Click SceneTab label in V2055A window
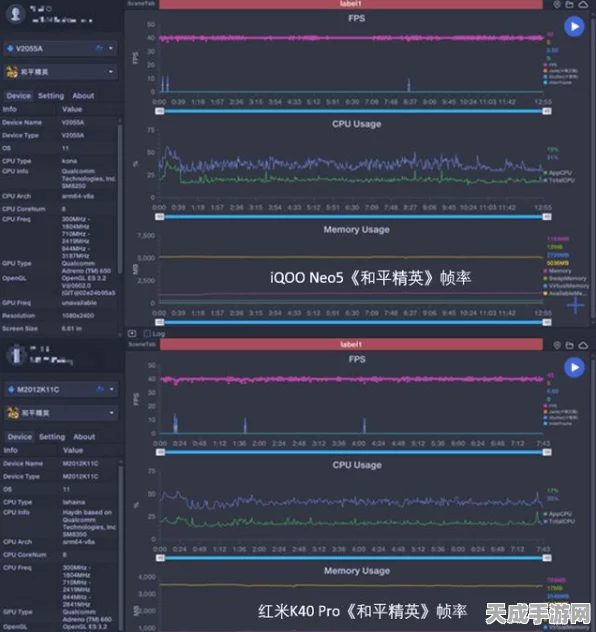 (x=141, y=3)
